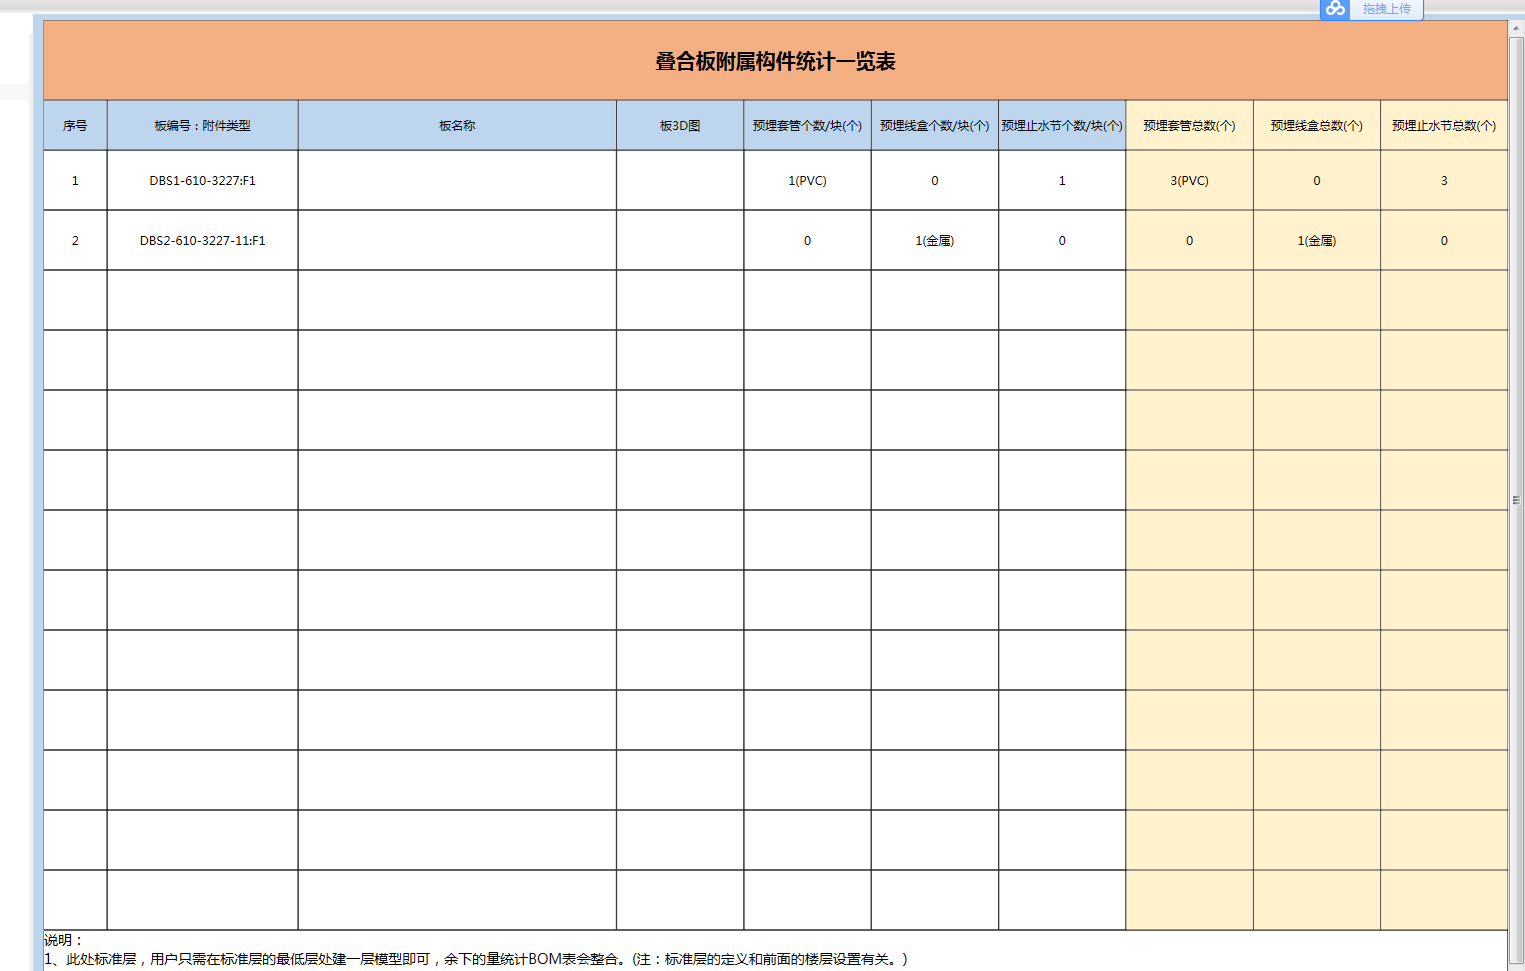The height and width of the screenshot is (971, 1525).
Task: Select the title 叠合板附属构件统计一览表
Action: 775,61
